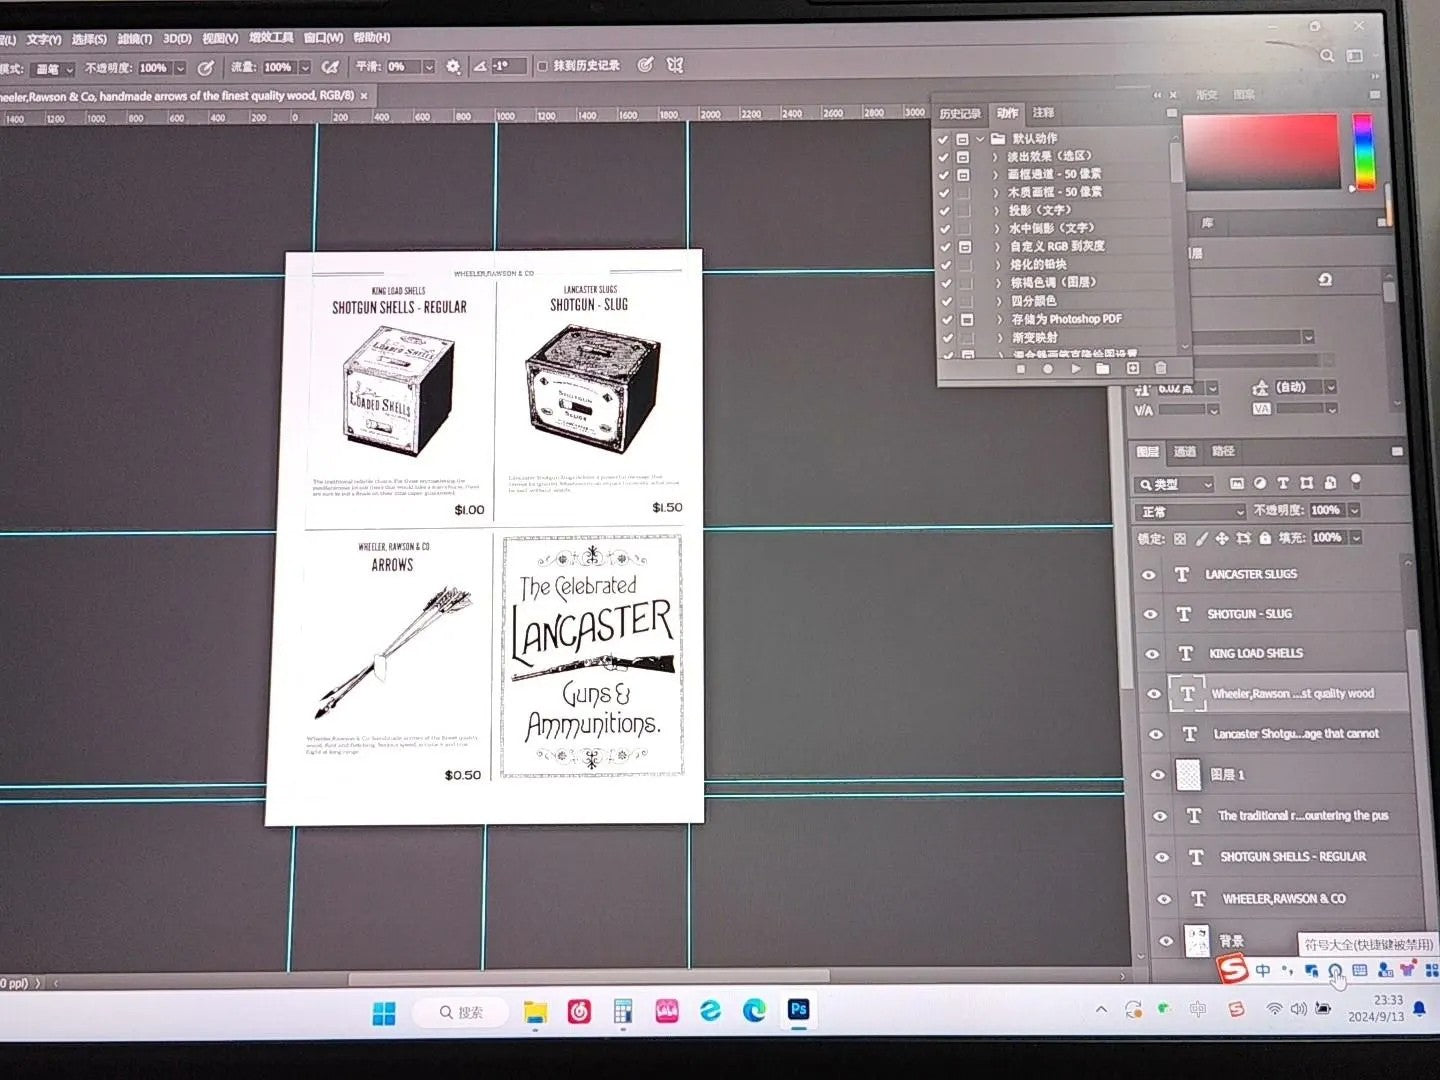Open brush smoothing gear settings
The width and height of the screenshot is (1440, 1080).
[453, 66]
